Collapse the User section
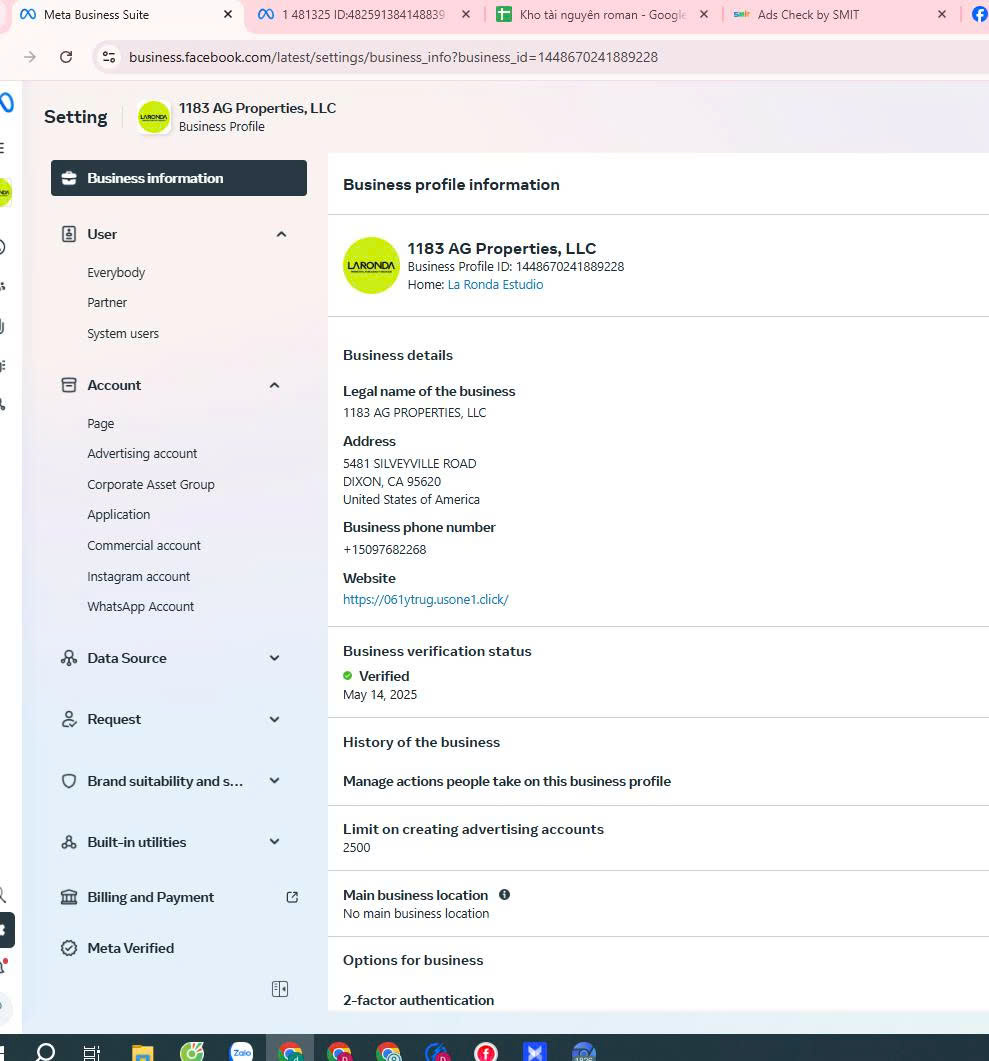 (x=281, y=234)
